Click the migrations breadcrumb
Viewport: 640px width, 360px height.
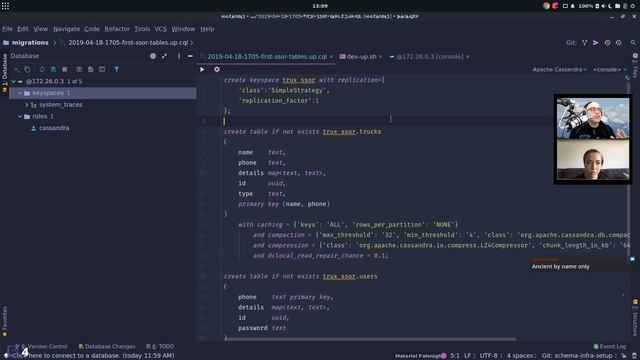point(26,42)
